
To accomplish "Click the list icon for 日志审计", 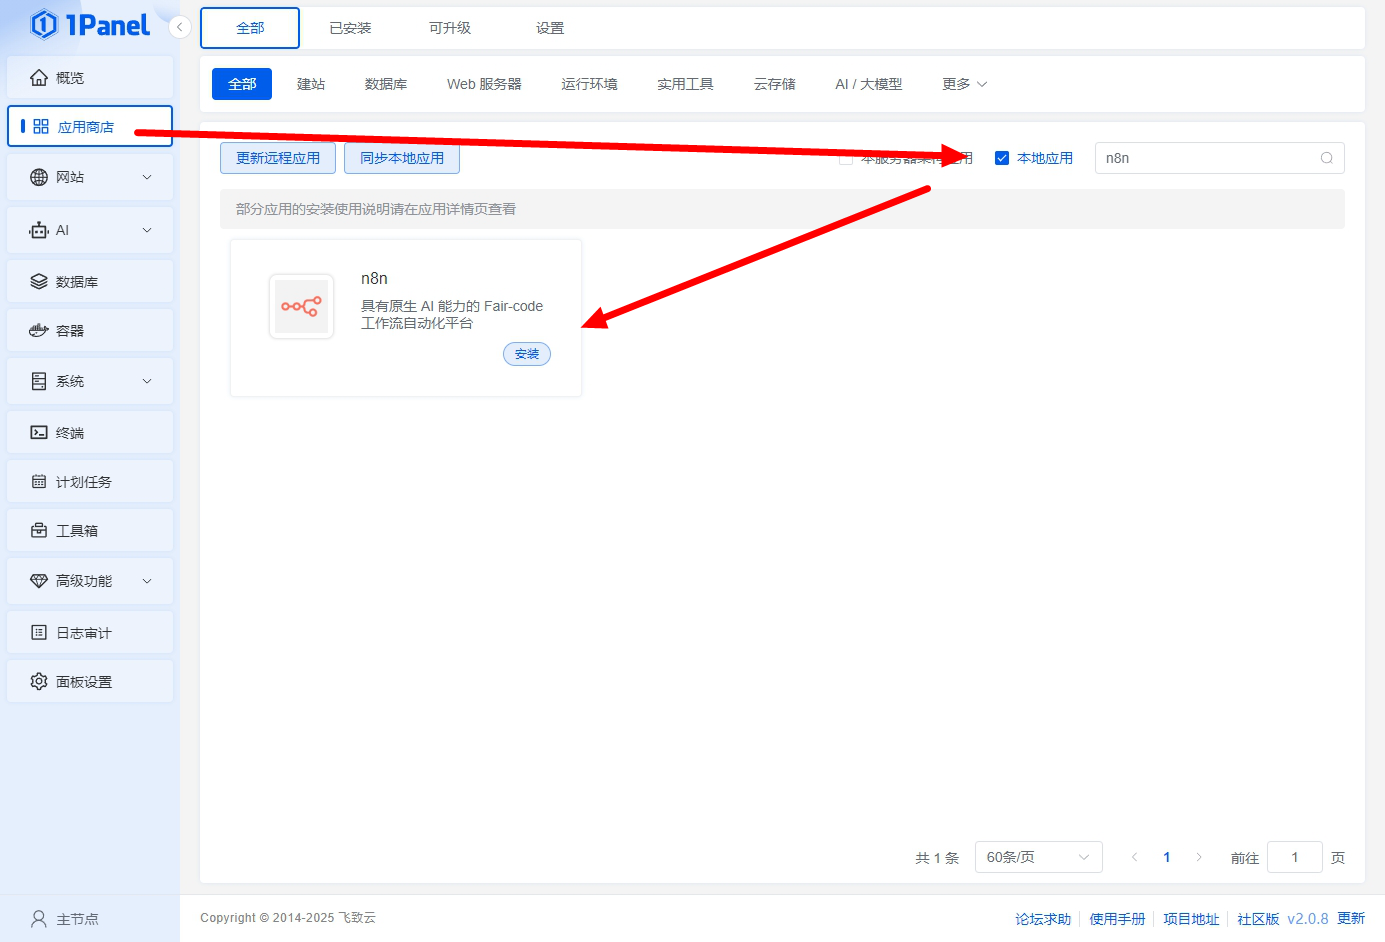I will coord(39,632).
